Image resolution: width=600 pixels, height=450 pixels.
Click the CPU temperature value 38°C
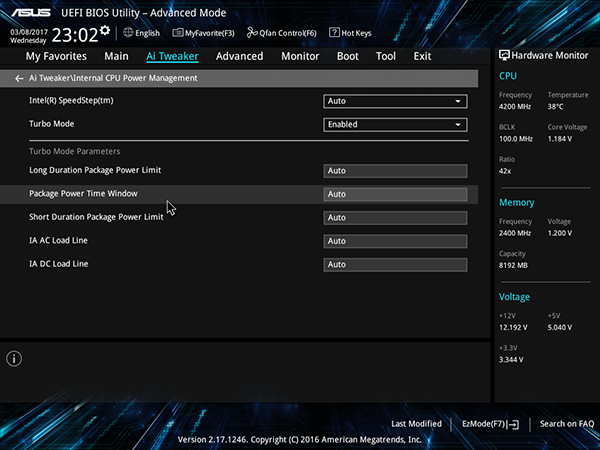click(555, 107)
